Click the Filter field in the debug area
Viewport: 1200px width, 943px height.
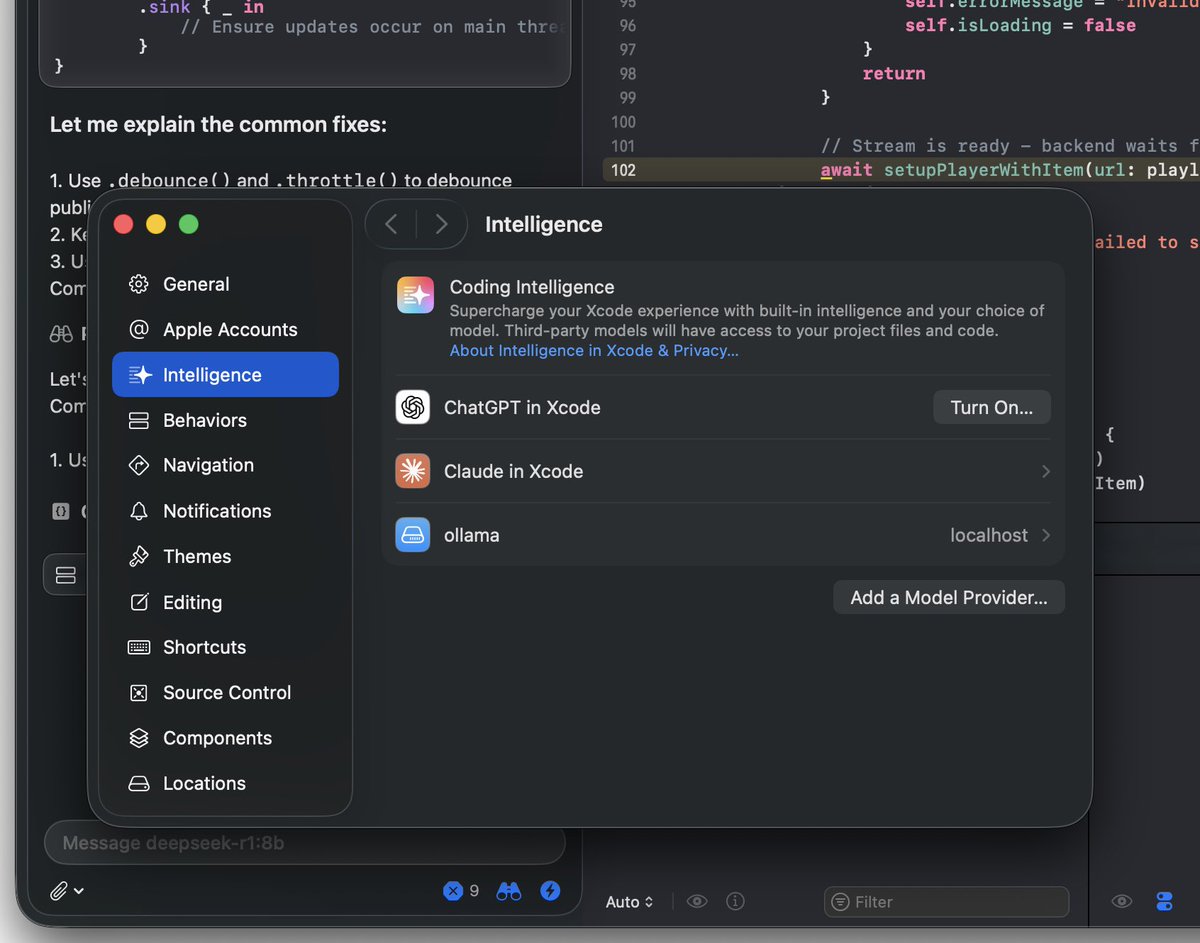point(946,902)
